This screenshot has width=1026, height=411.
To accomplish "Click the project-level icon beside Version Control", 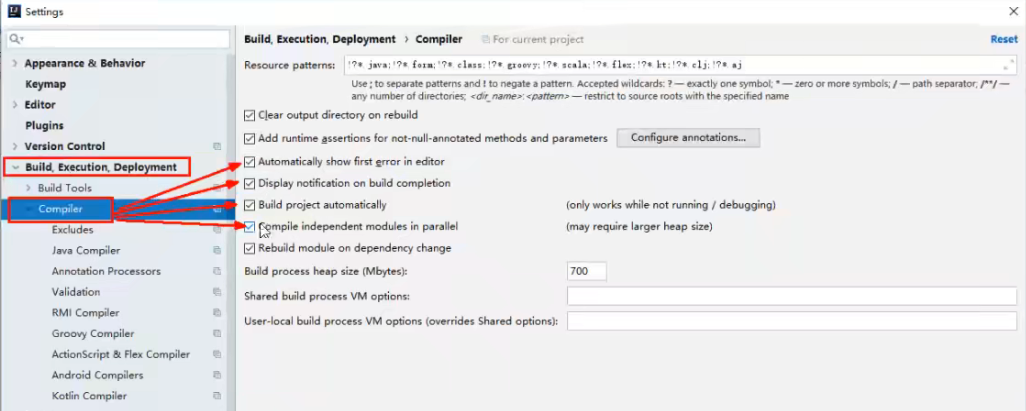I will pyautogui.click(x=217, y=146).
